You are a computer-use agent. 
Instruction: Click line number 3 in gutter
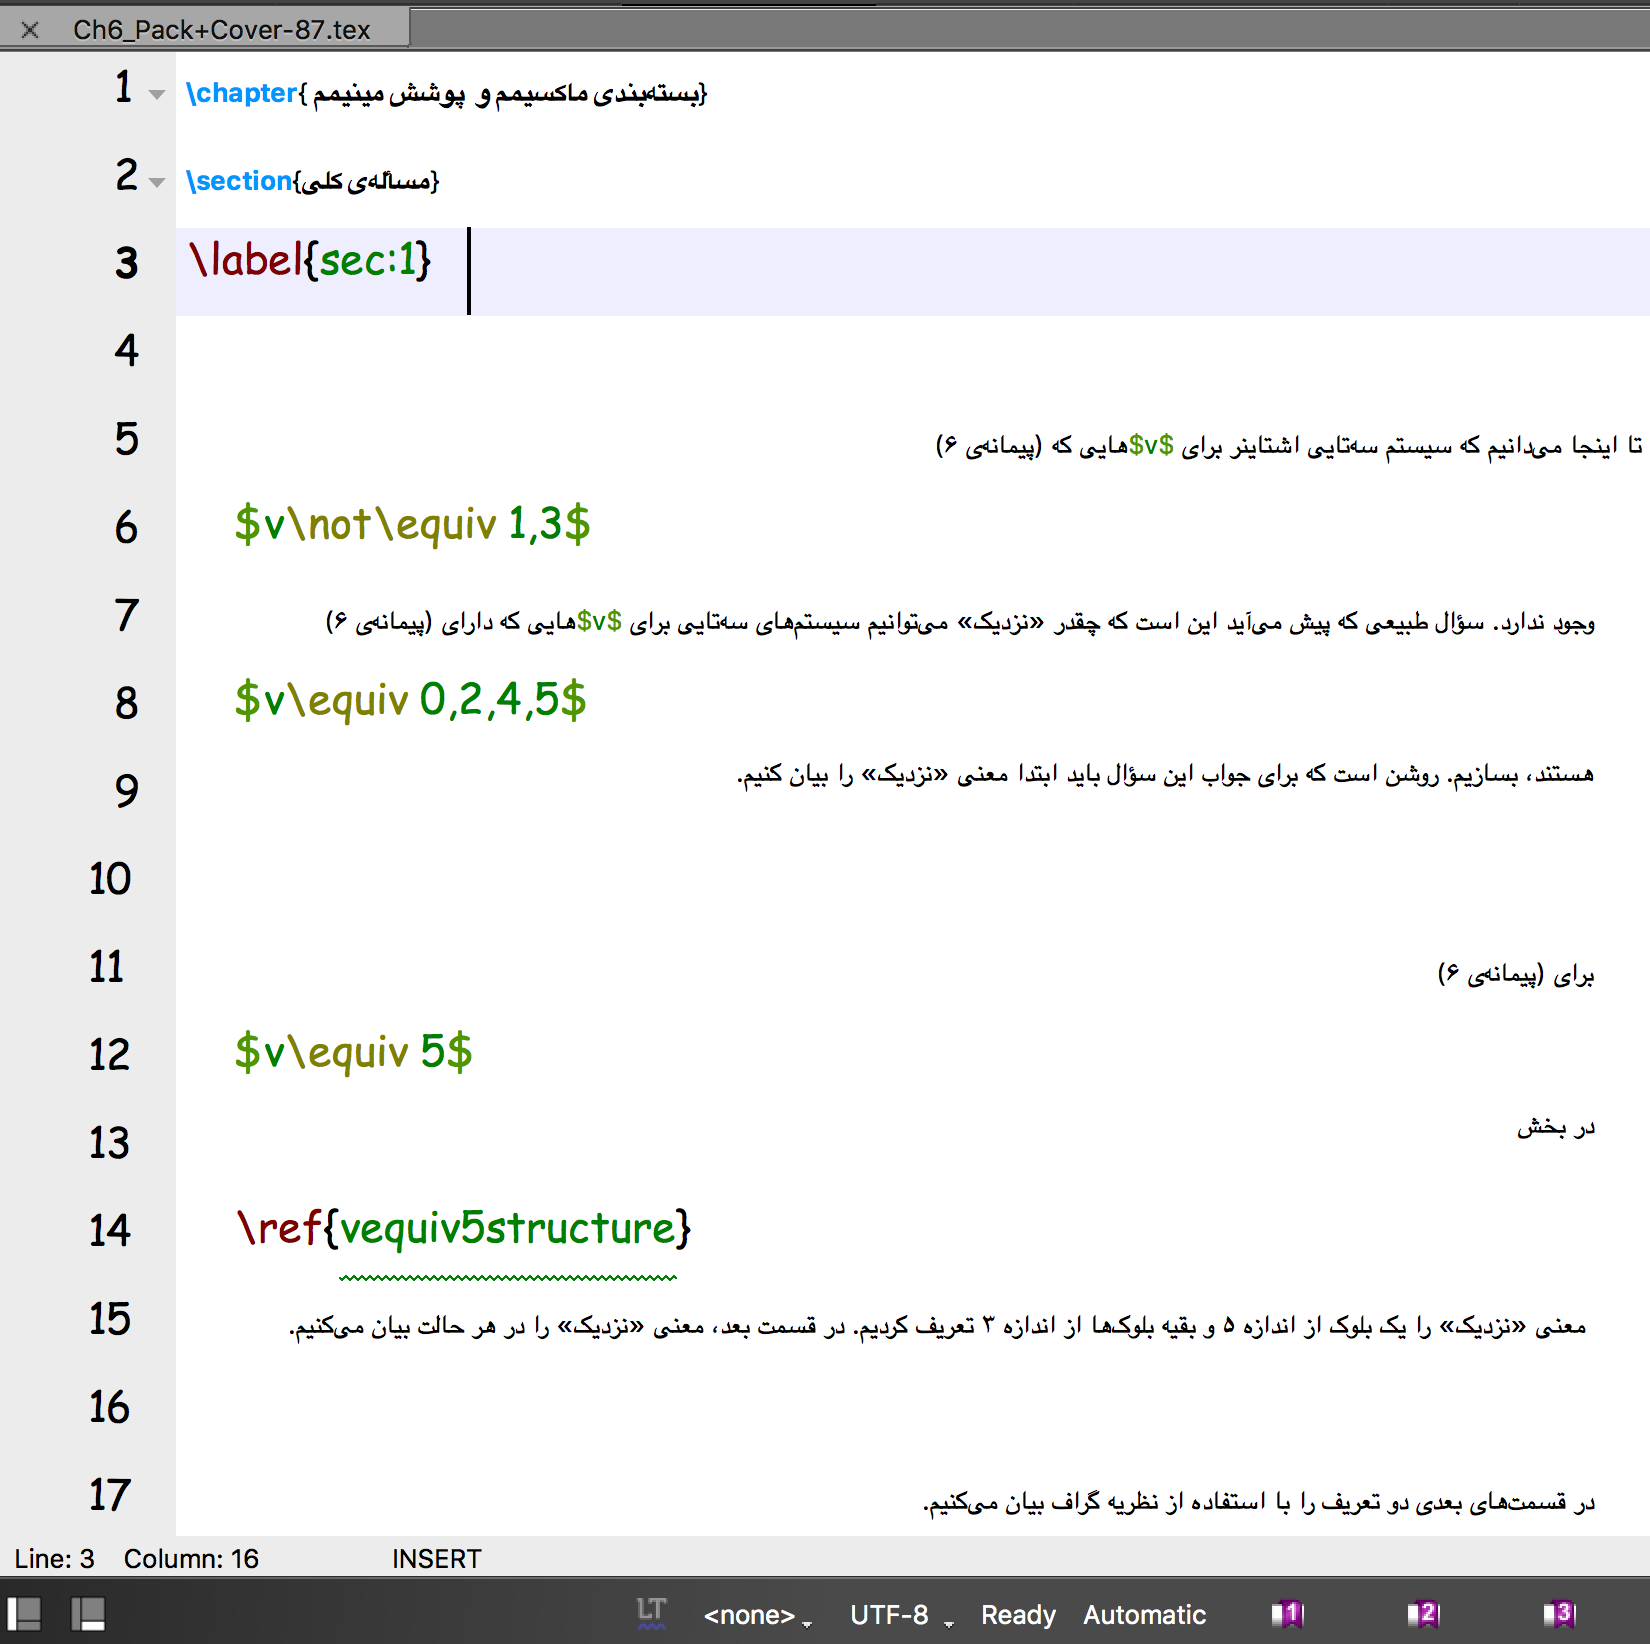pyautogui.click(x=126, y=263)
